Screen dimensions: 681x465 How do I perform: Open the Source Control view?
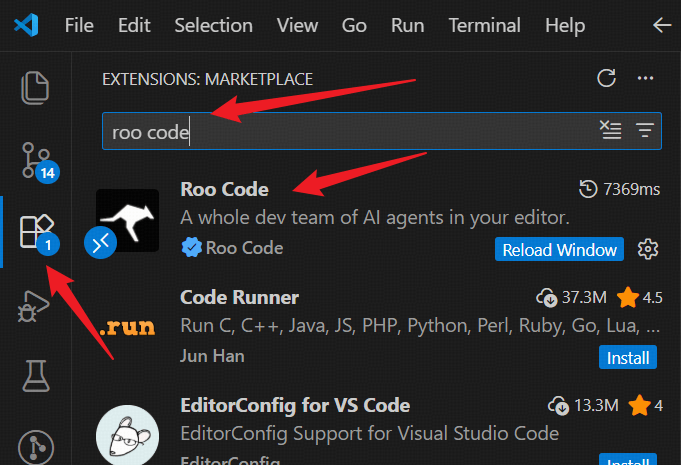pyautogui.click(x=36, y=160)
